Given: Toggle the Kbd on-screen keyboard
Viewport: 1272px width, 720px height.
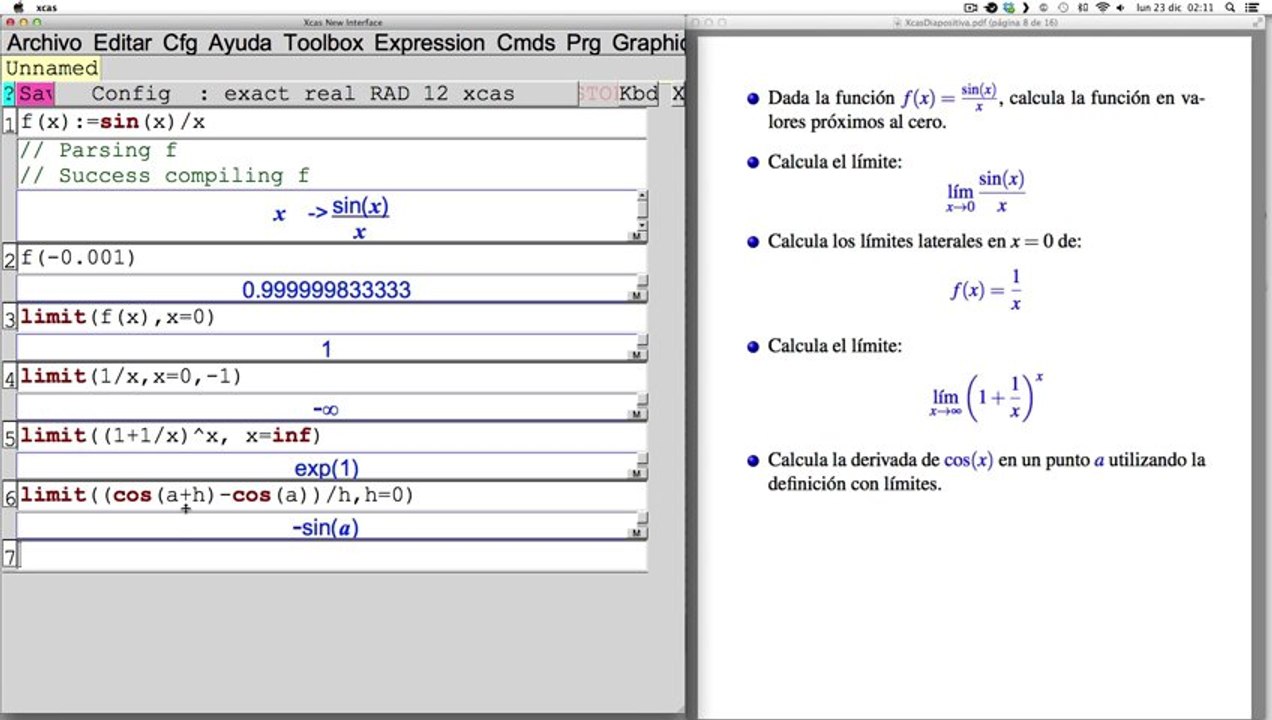Looking at the screenshot, I should [x=638, y=94].
